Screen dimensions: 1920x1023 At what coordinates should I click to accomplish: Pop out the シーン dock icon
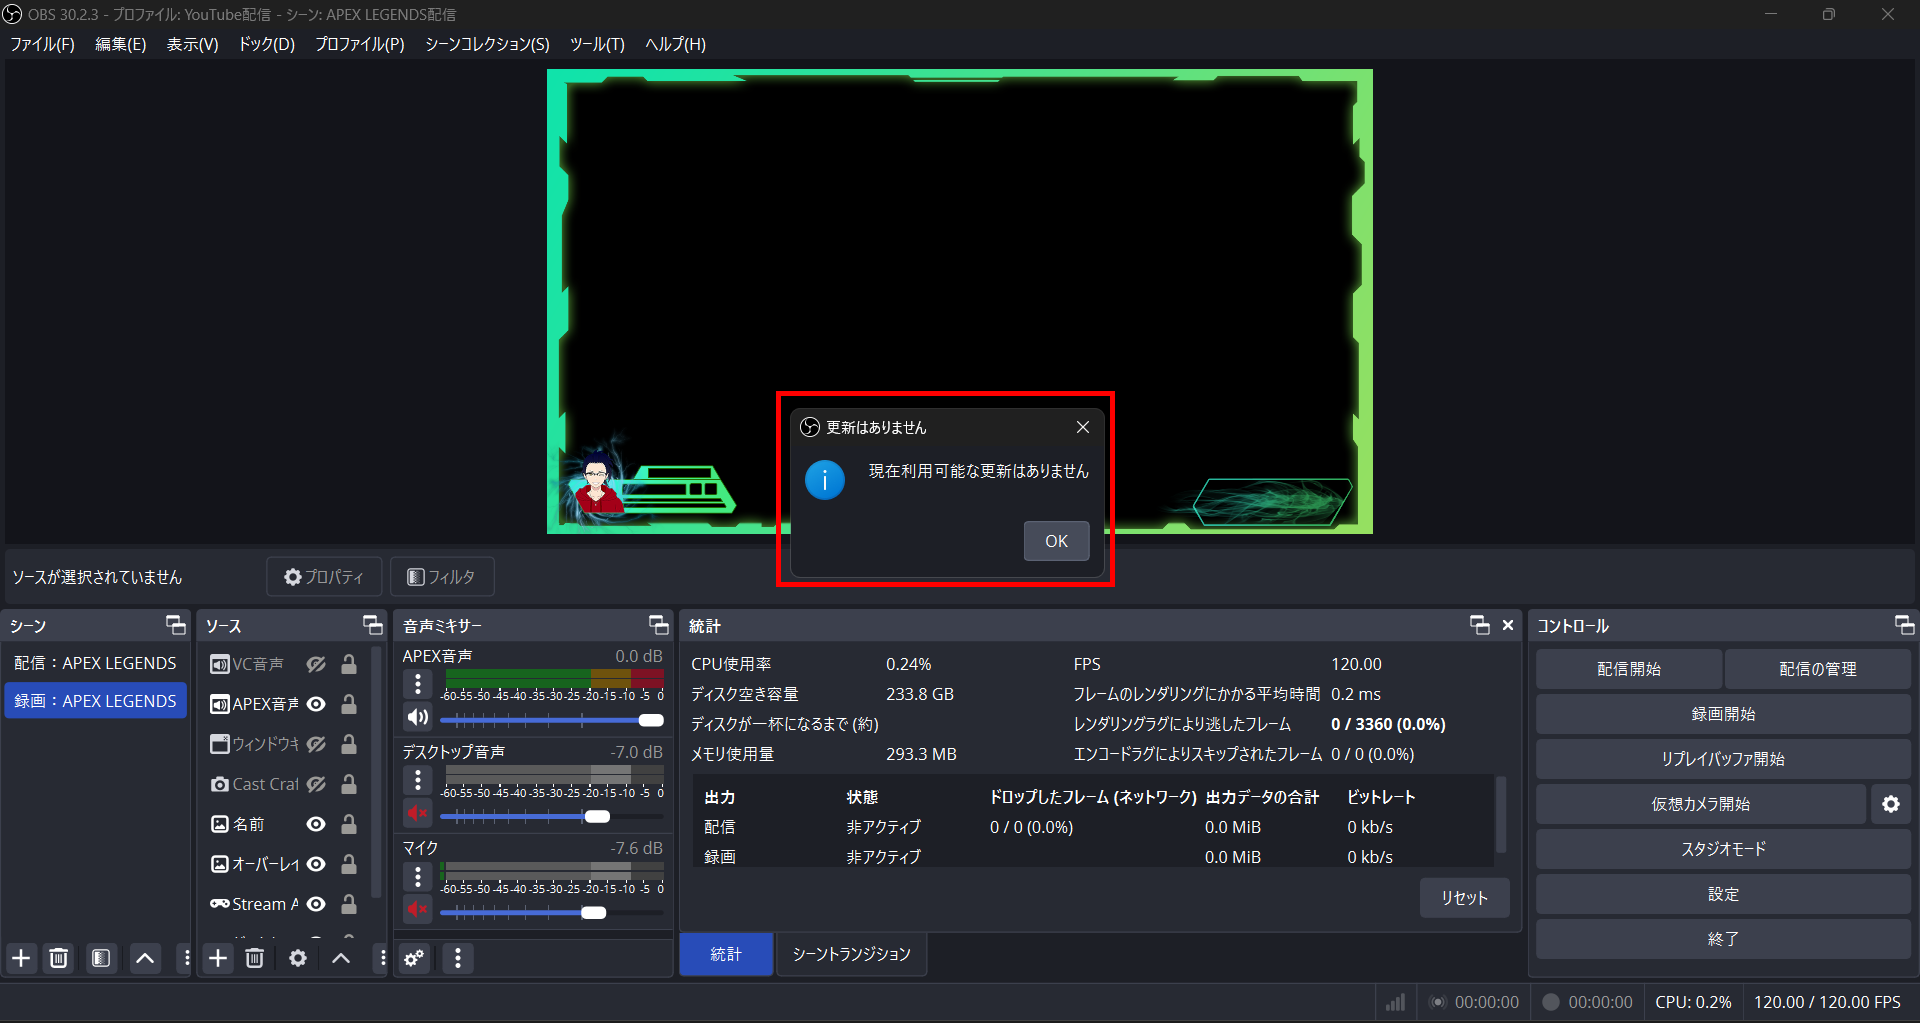(x=176, y=625)
